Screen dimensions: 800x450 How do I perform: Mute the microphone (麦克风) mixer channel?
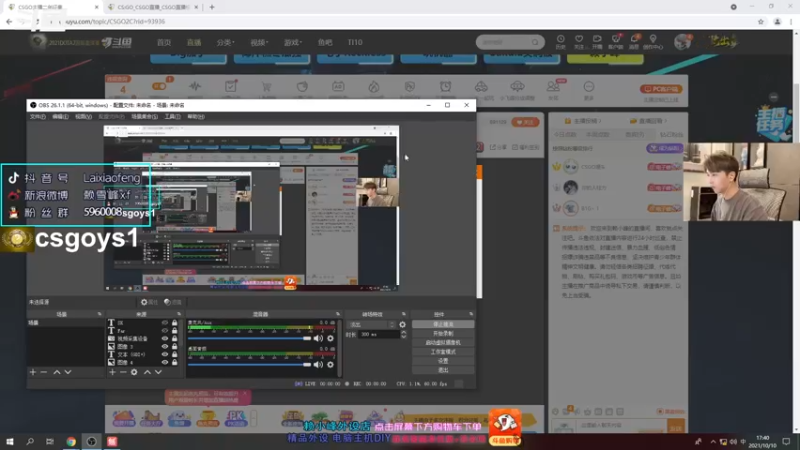[318, 338]
